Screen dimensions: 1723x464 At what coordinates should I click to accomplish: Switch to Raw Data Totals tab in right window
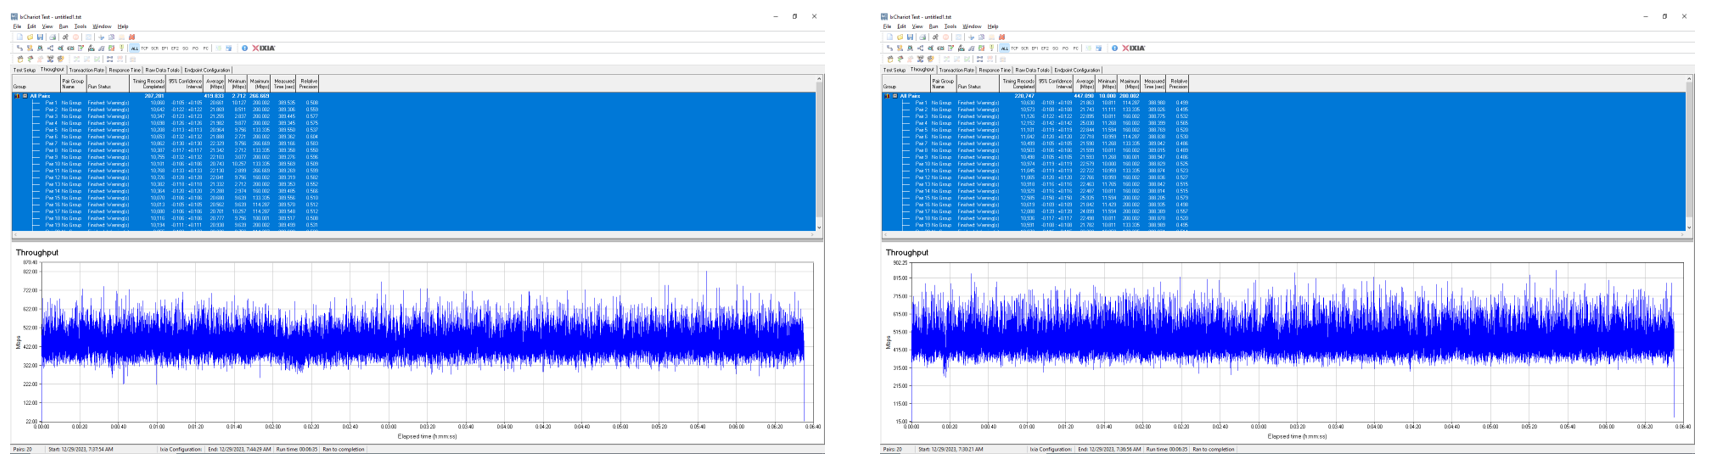tap(1032, 70)
